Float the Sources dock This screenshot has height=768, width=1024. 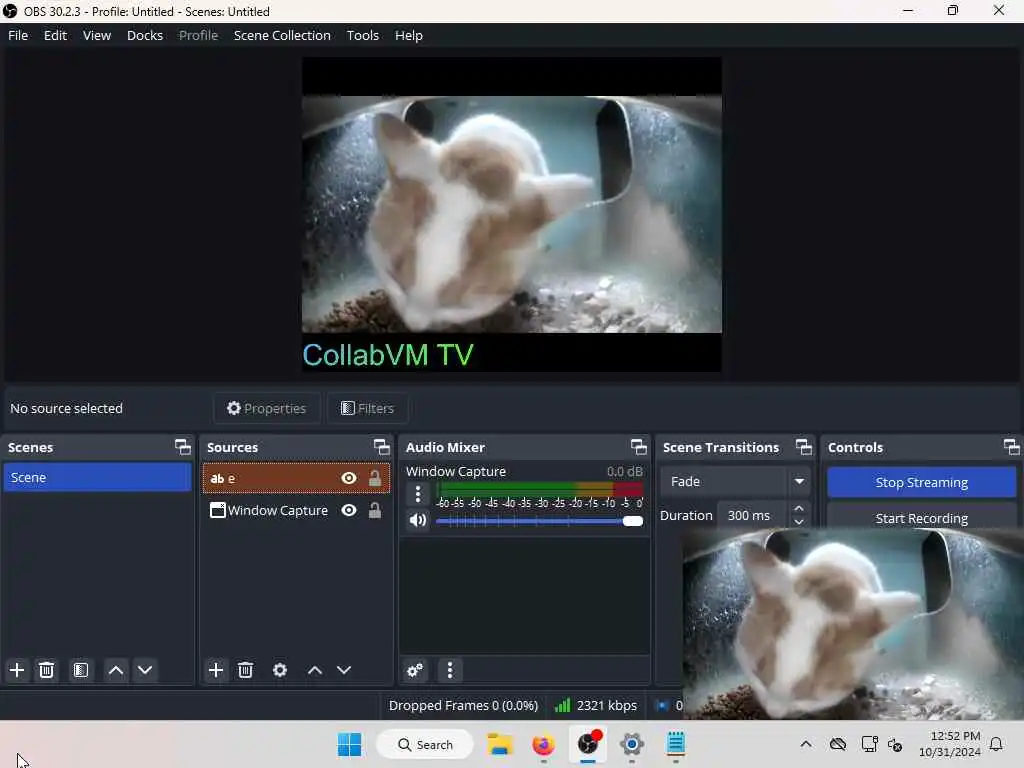381,447
